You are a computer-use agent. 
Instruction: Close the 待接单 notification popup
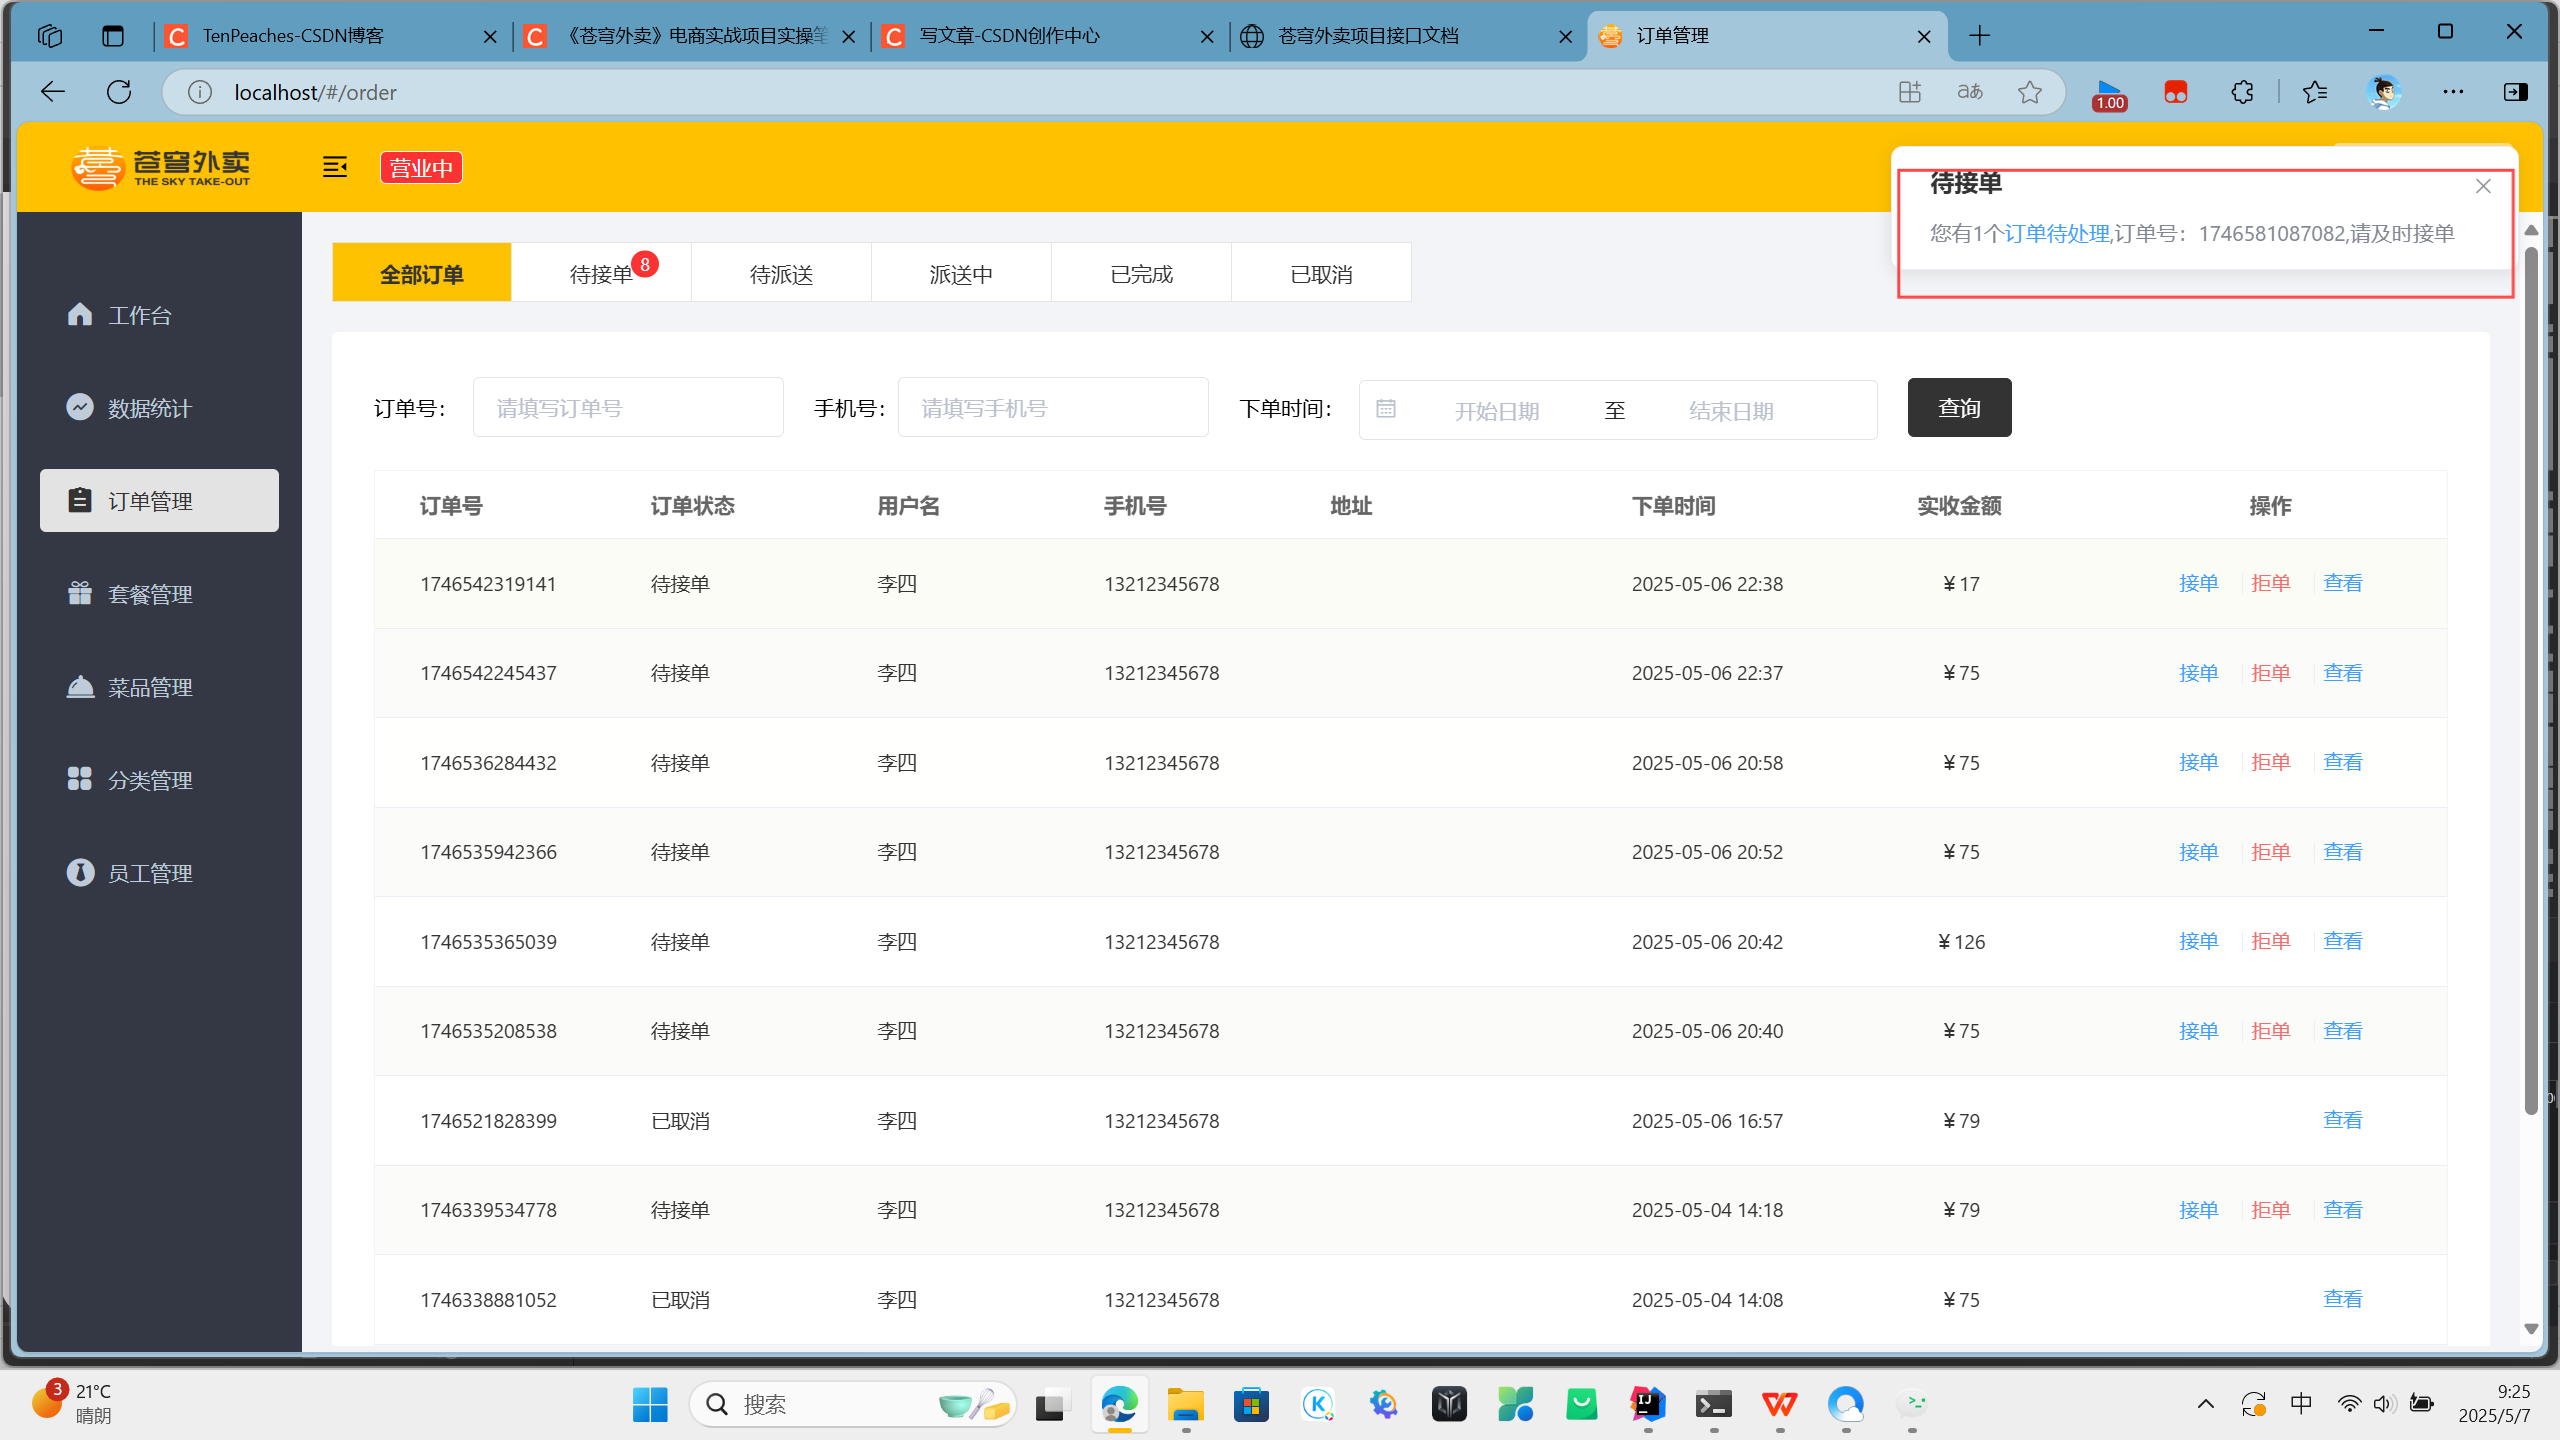[2483, 186]
